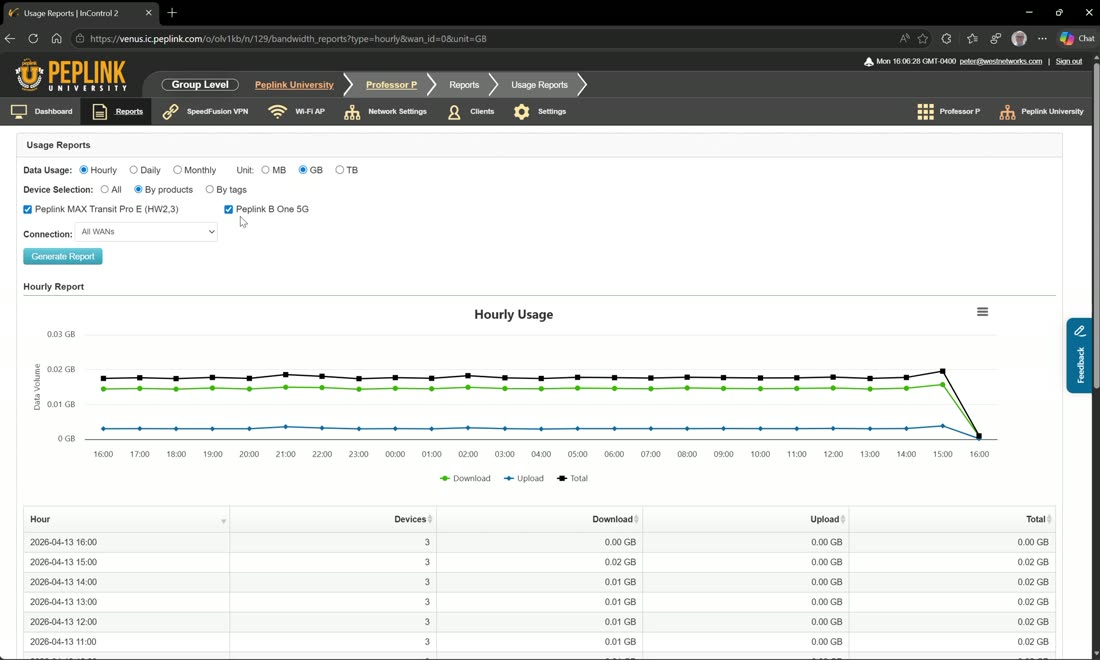The width and height of the screenshot is (1100, 660).
Task: Click Peplink University breadcrumb link
Action: point(294,85)
